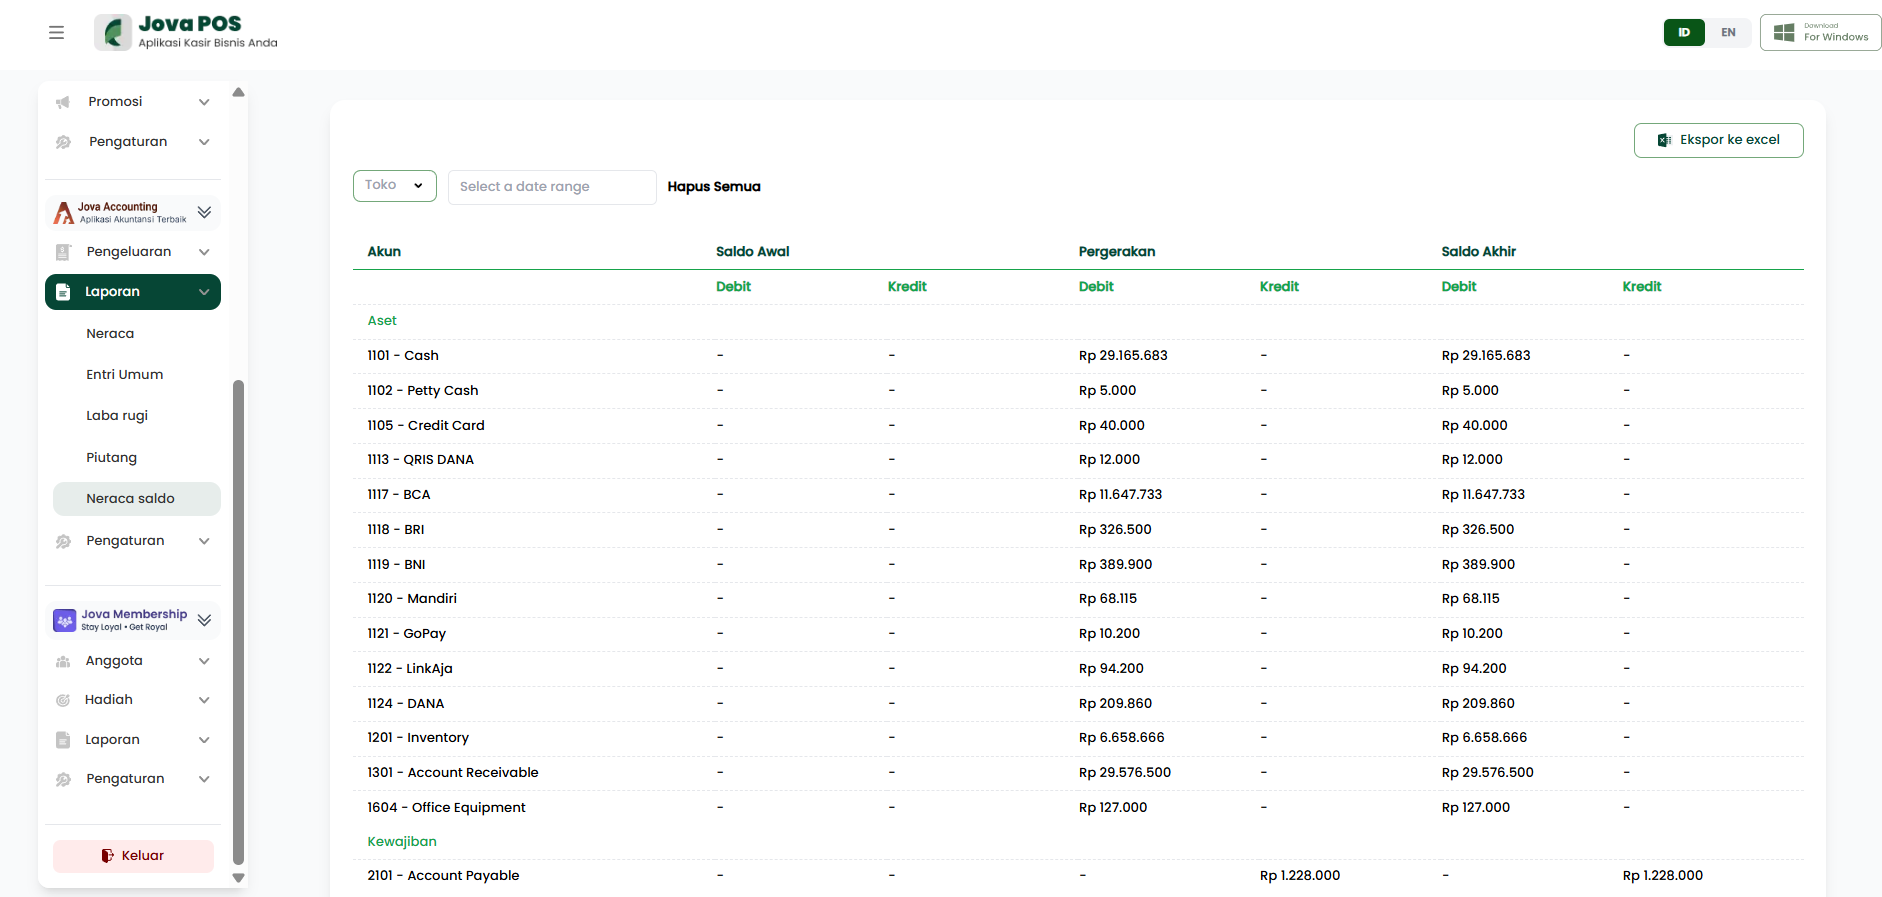Open the Entri Umum report

coord(125,375)
